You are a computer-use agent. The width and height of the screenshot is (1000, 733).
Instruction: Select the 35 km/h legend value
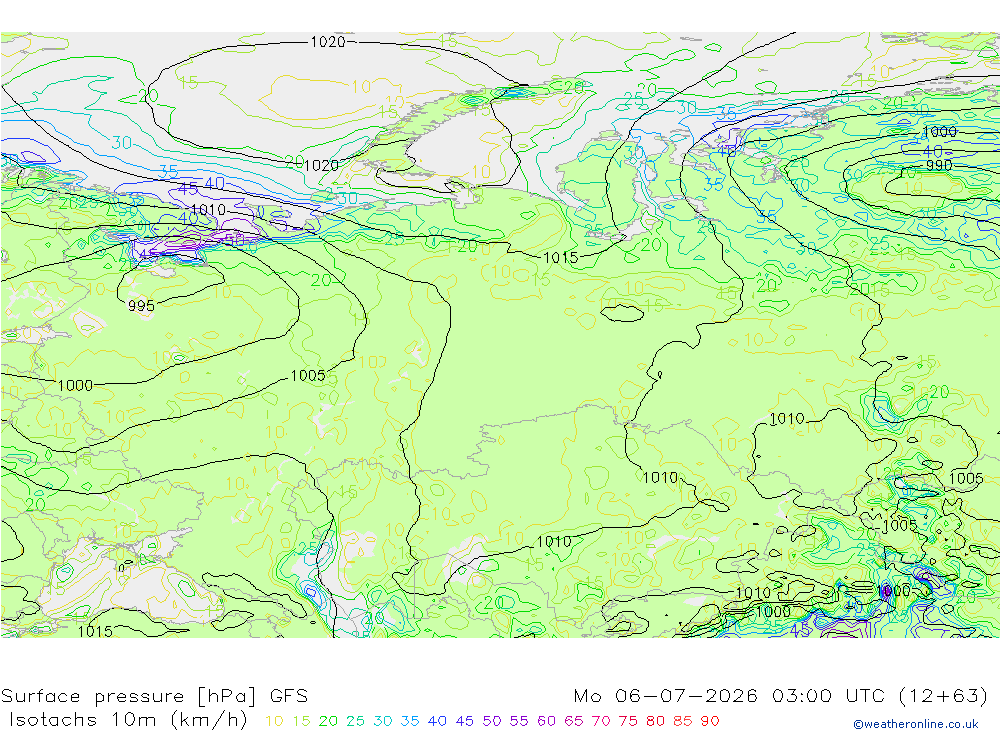coord(410,721)
